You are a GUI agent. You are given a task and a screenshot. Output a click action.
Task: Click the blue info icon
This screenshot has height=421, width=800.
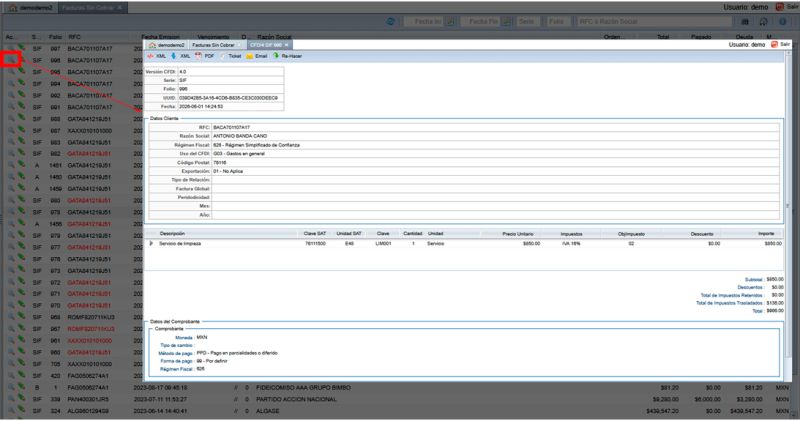pos(783,21)
